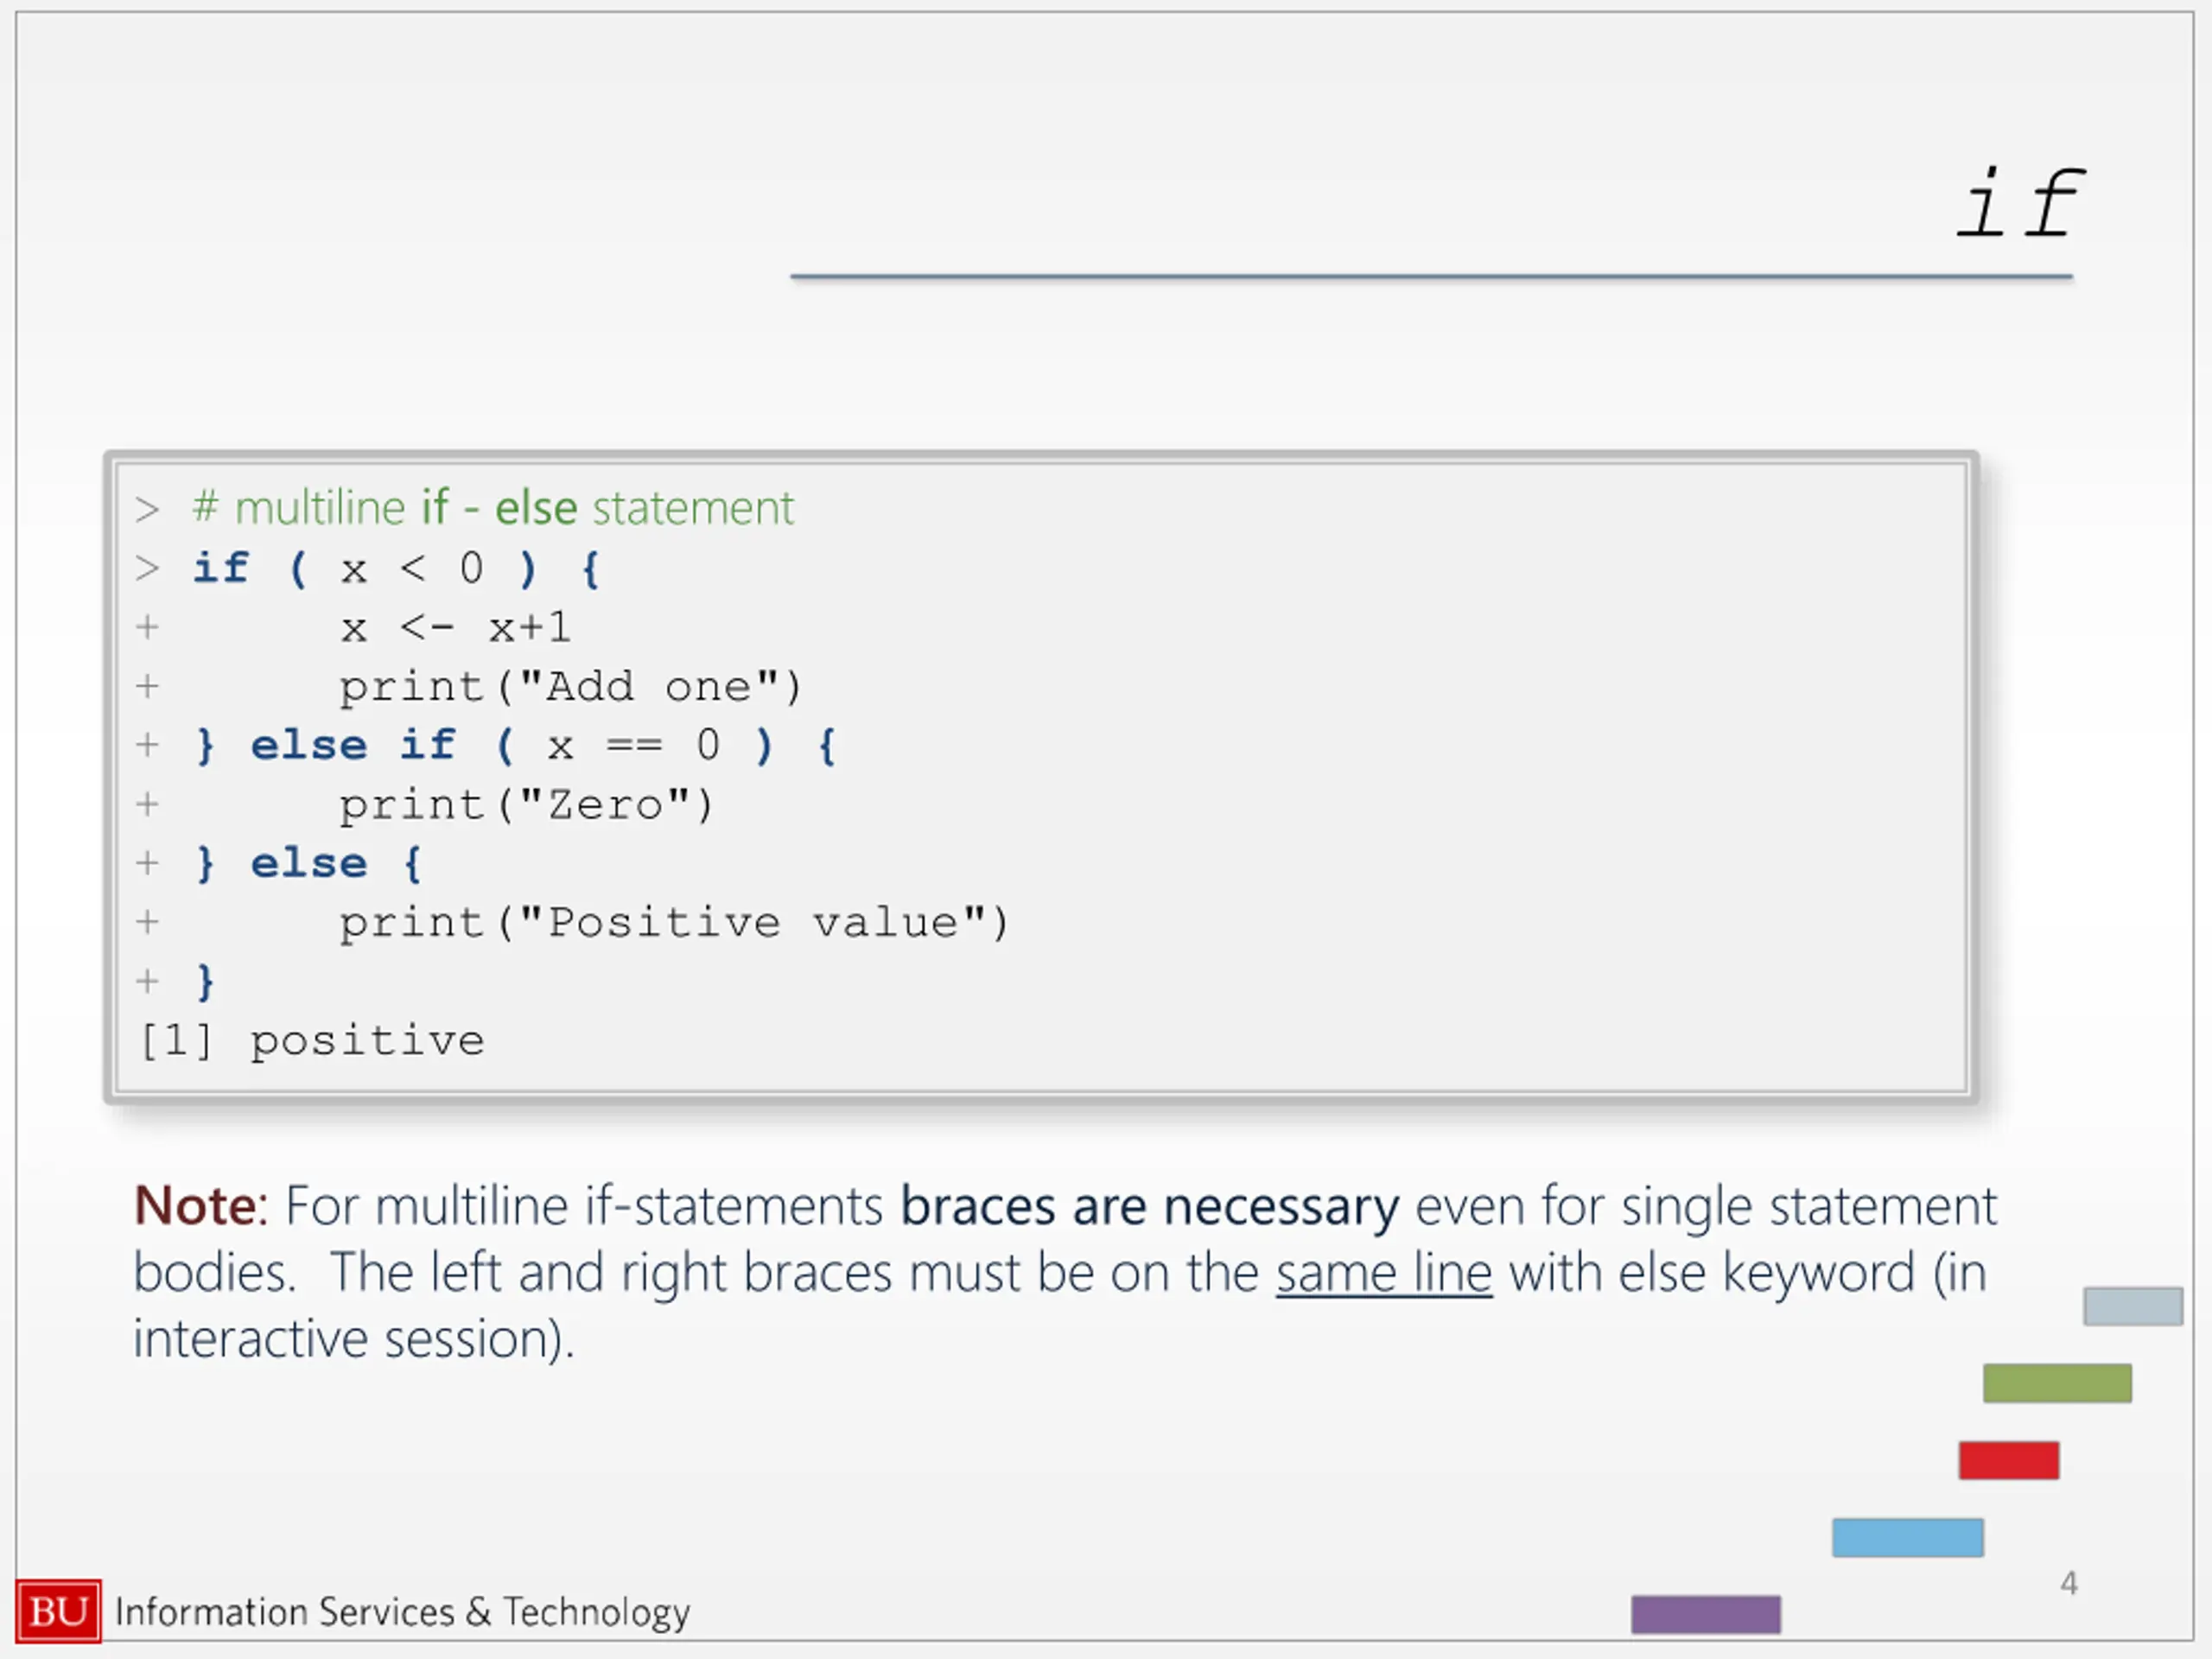Click the bold "Note:" label
This screenshot has height=1659, width=2212.
(x=201, y=1206)
